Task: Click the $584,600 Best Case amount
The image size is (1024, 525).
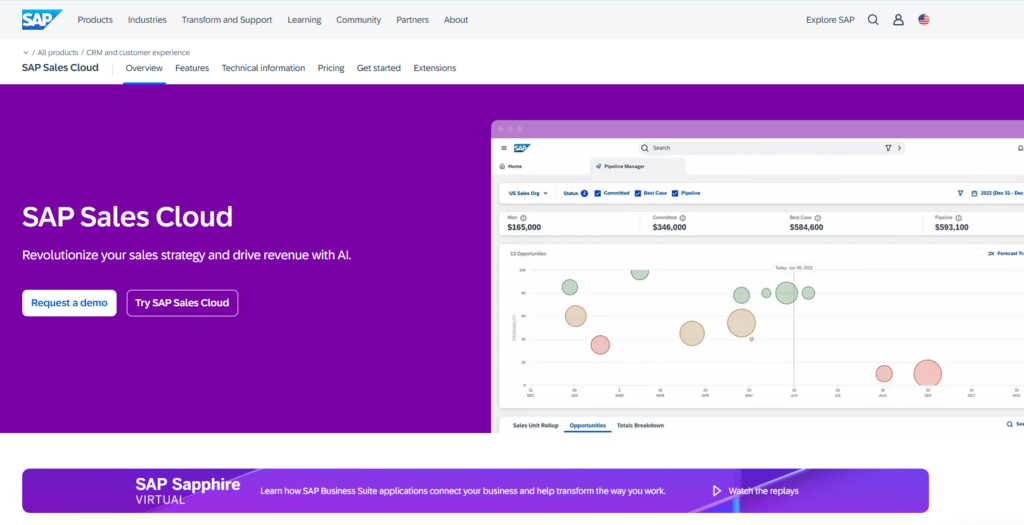Action: coord(807,227)
